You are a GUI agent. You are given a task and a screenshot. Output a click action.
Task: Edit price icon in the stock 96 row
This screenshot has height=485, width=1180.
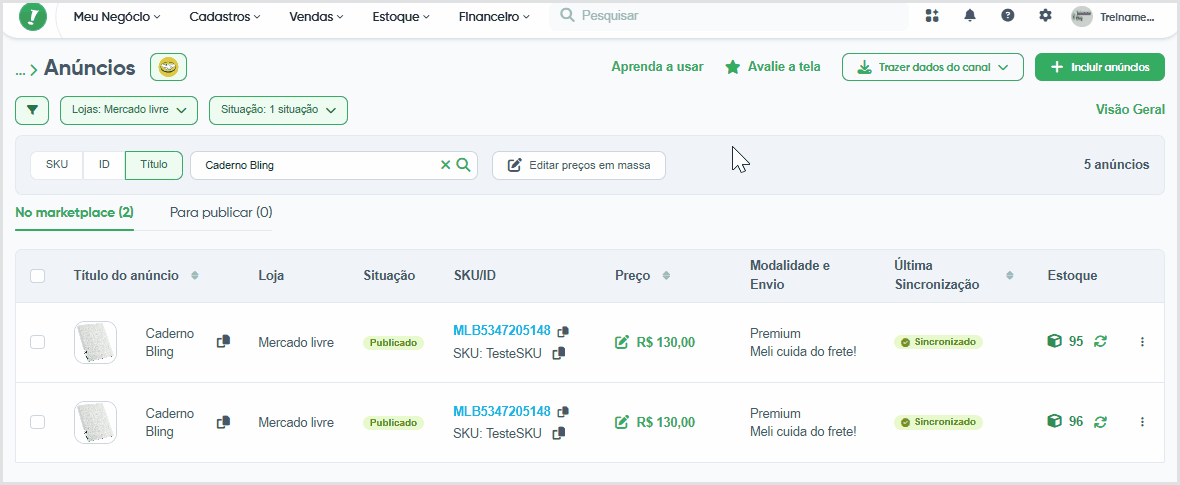click(x=622, y=422)
